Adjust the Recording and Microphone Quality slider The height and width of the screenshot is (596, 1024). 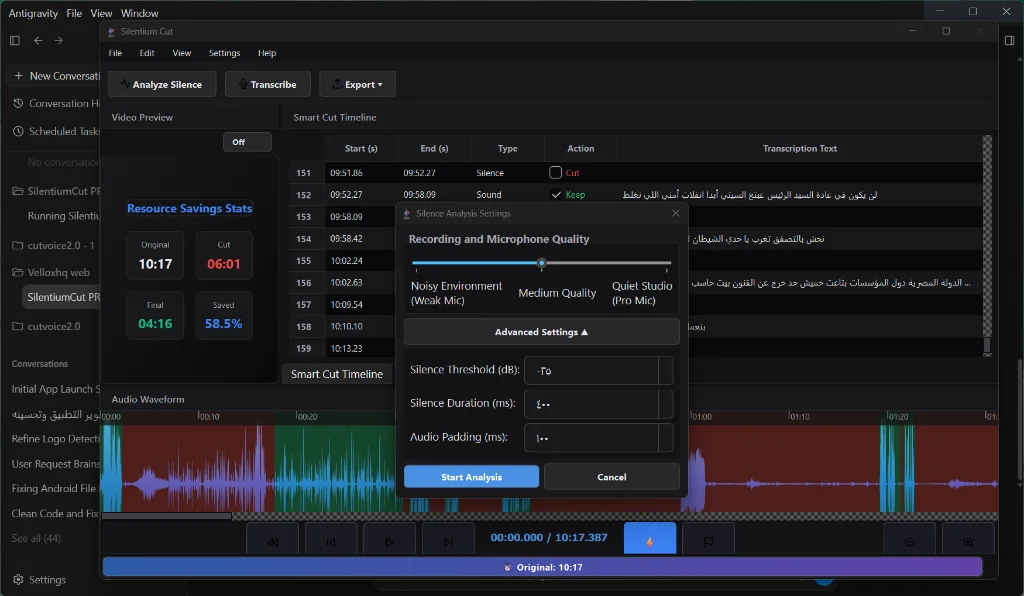pyautogui.click(x=541, y=263)
